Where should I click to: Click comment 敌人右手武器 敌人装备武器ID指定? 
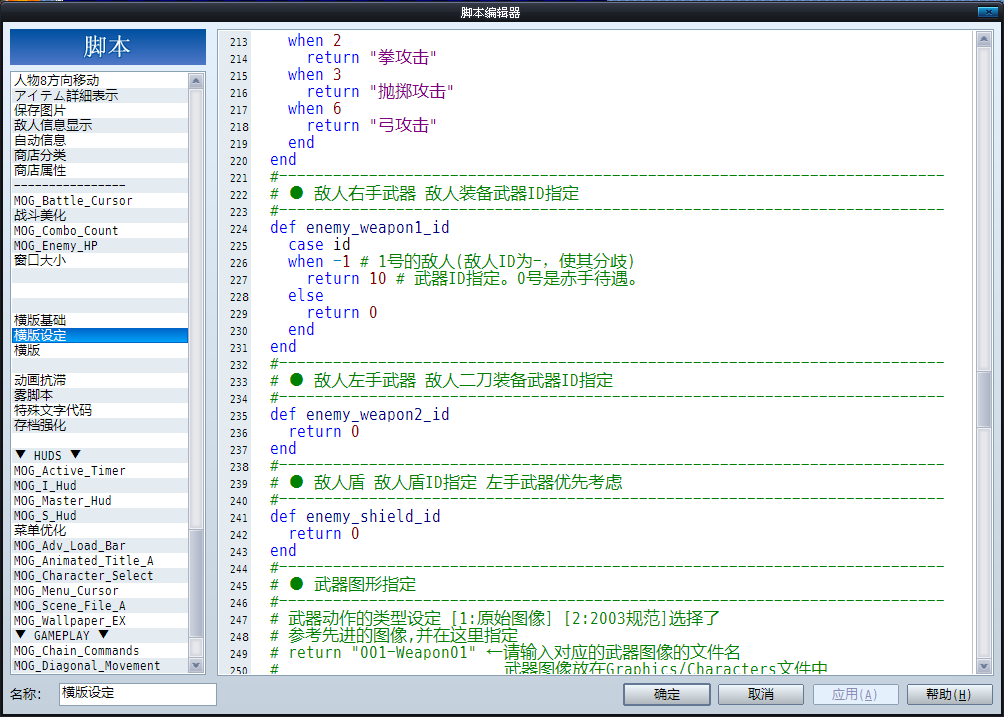pyautogui.click(x=425, y=193)
